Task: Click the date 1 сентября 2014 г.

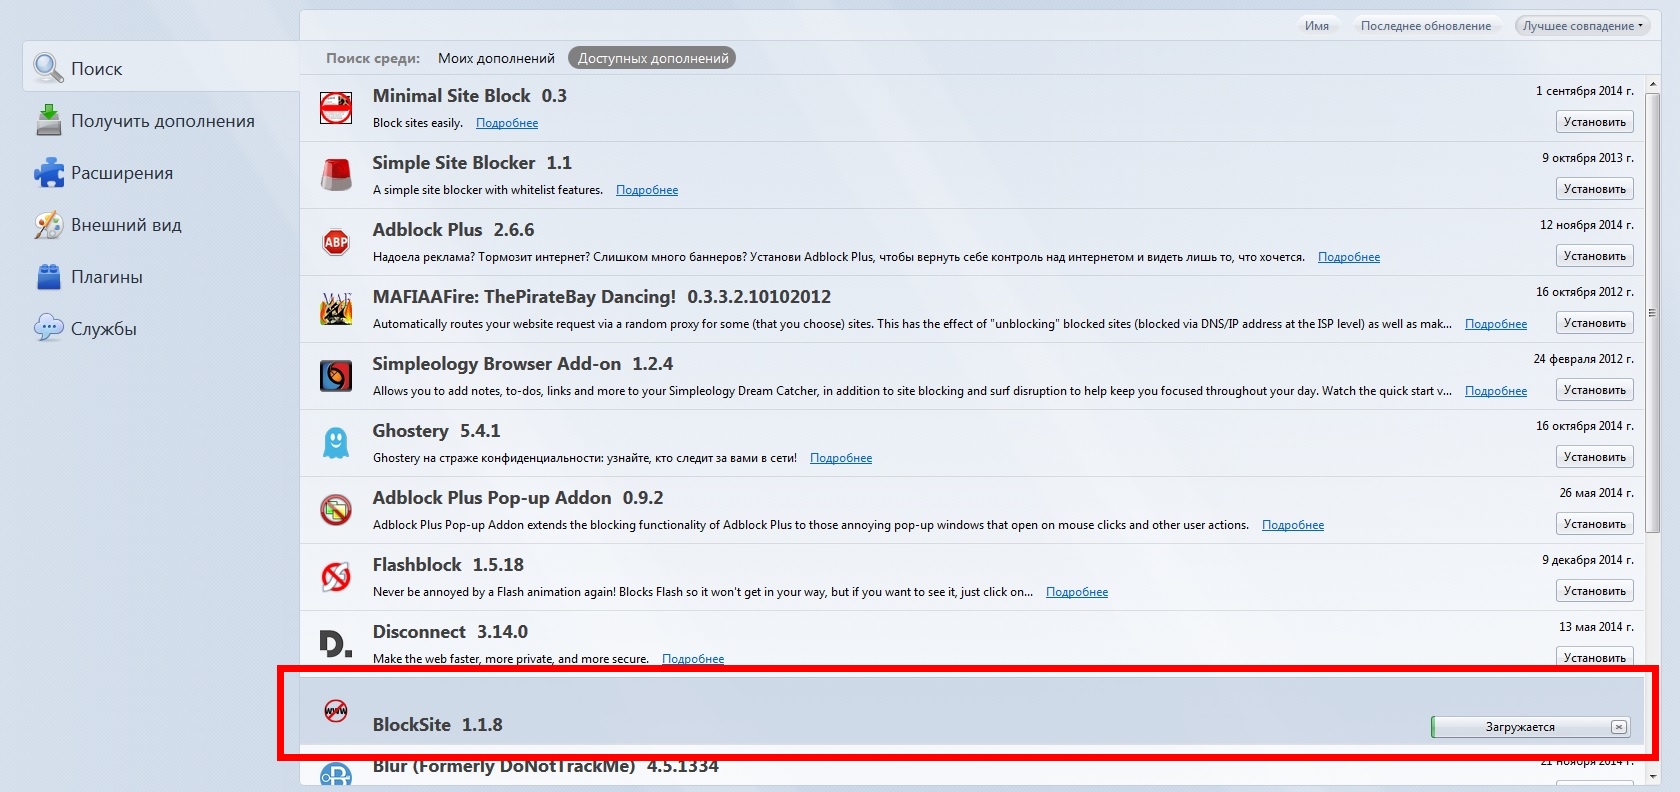Action: pos(1585,91)
